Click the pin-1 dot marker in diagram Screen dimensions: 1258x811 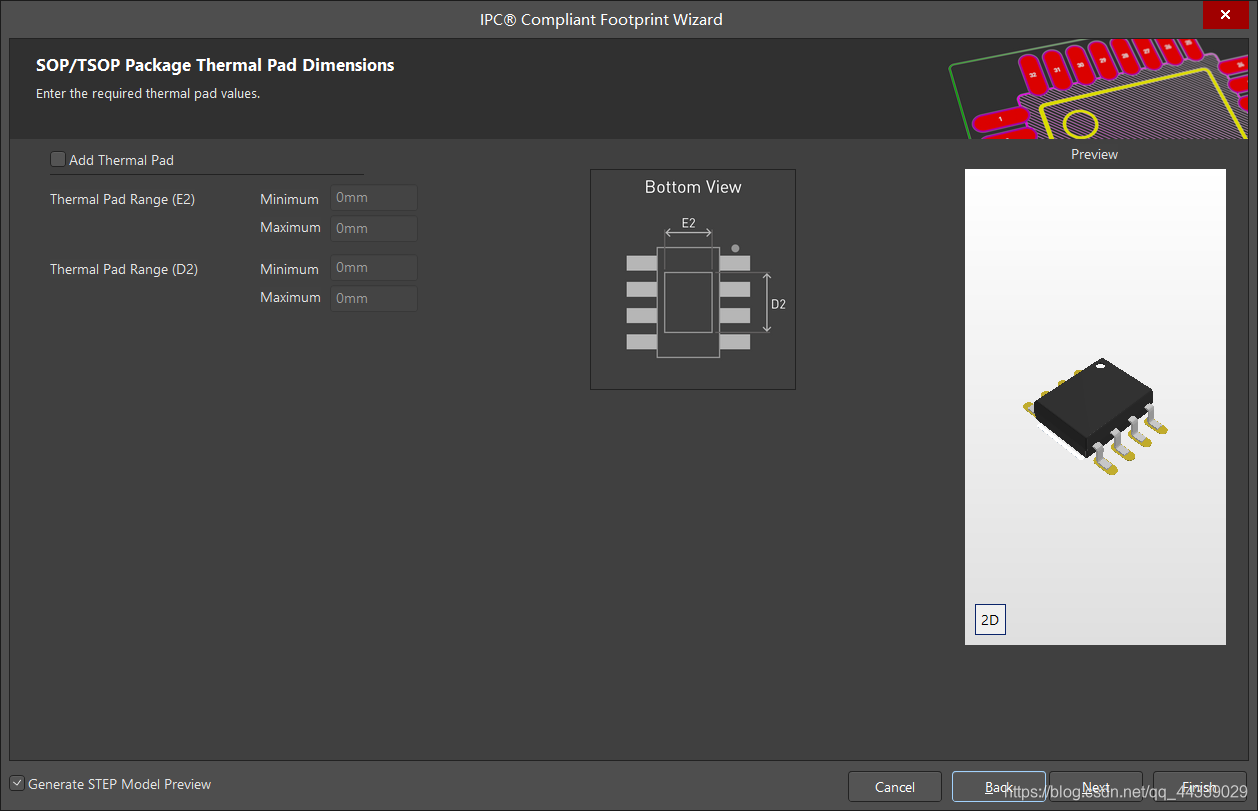point(735,248)
